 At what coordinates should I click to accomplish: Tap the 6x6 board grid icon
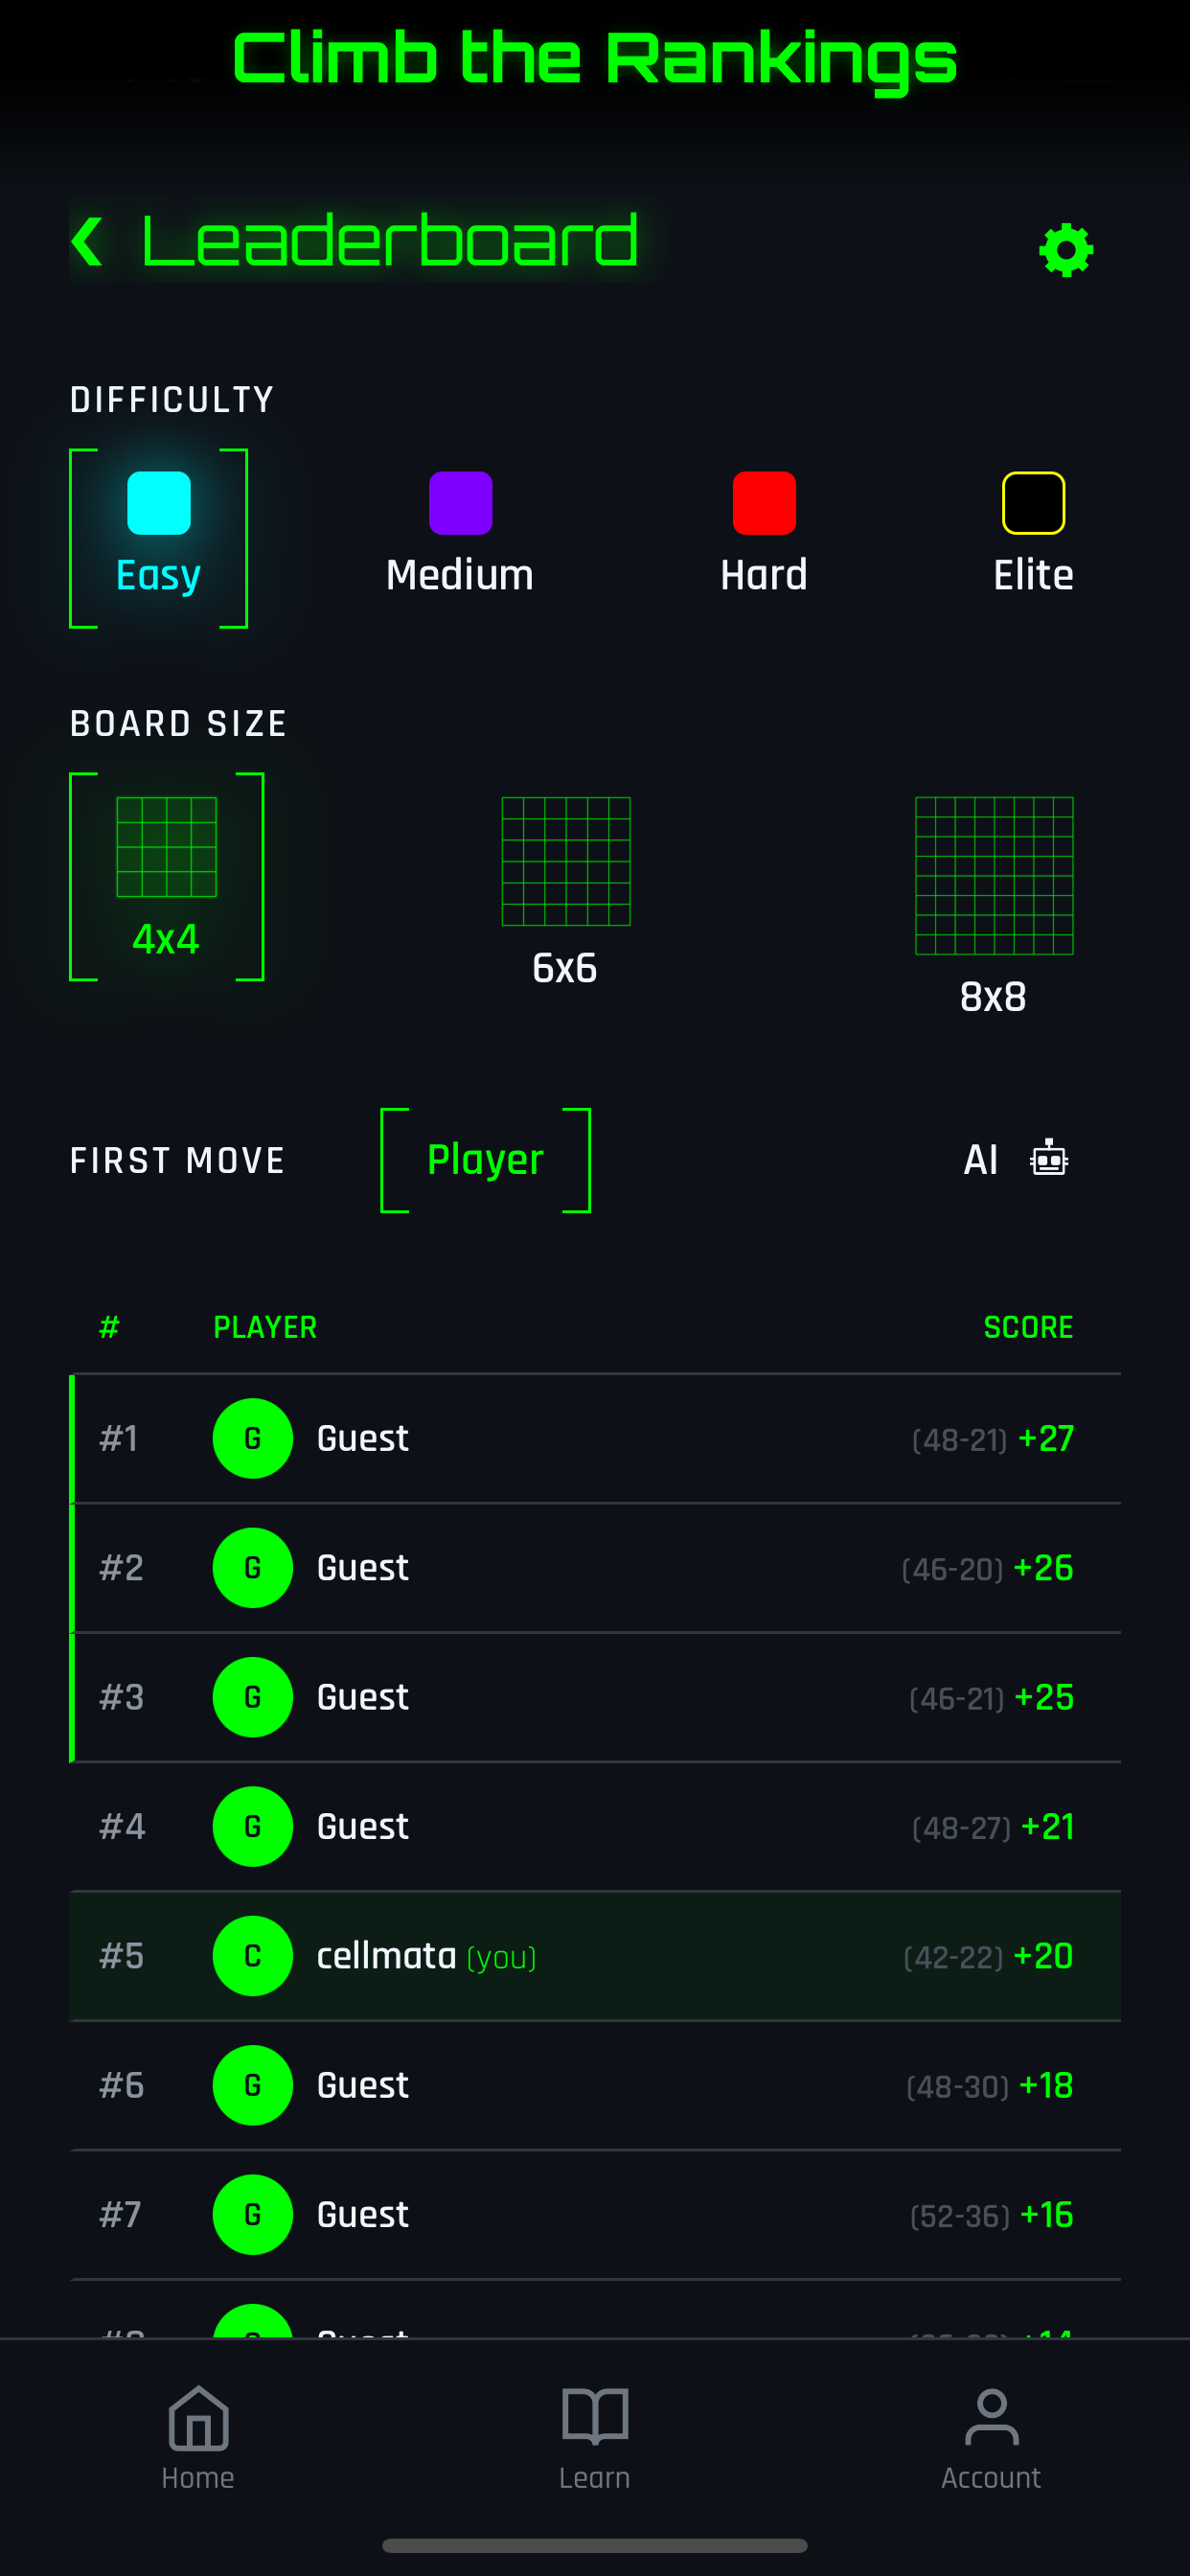[x=565, y=862]
